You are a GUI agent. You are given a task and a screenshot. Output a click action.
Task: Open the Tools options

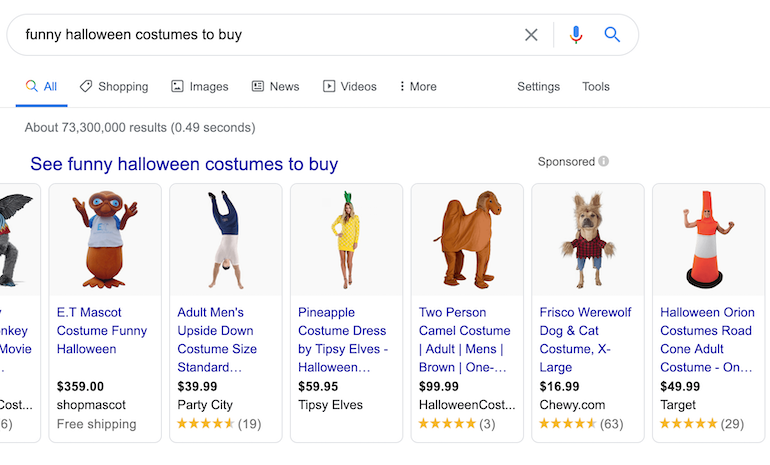[x=596, y=87]
